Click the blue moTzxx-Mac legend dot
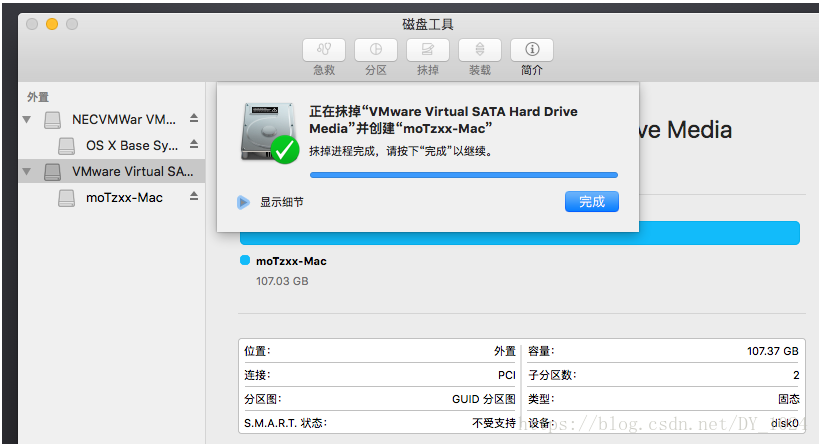The height and width of the screenshot is (444, 819). coord(244,260)
